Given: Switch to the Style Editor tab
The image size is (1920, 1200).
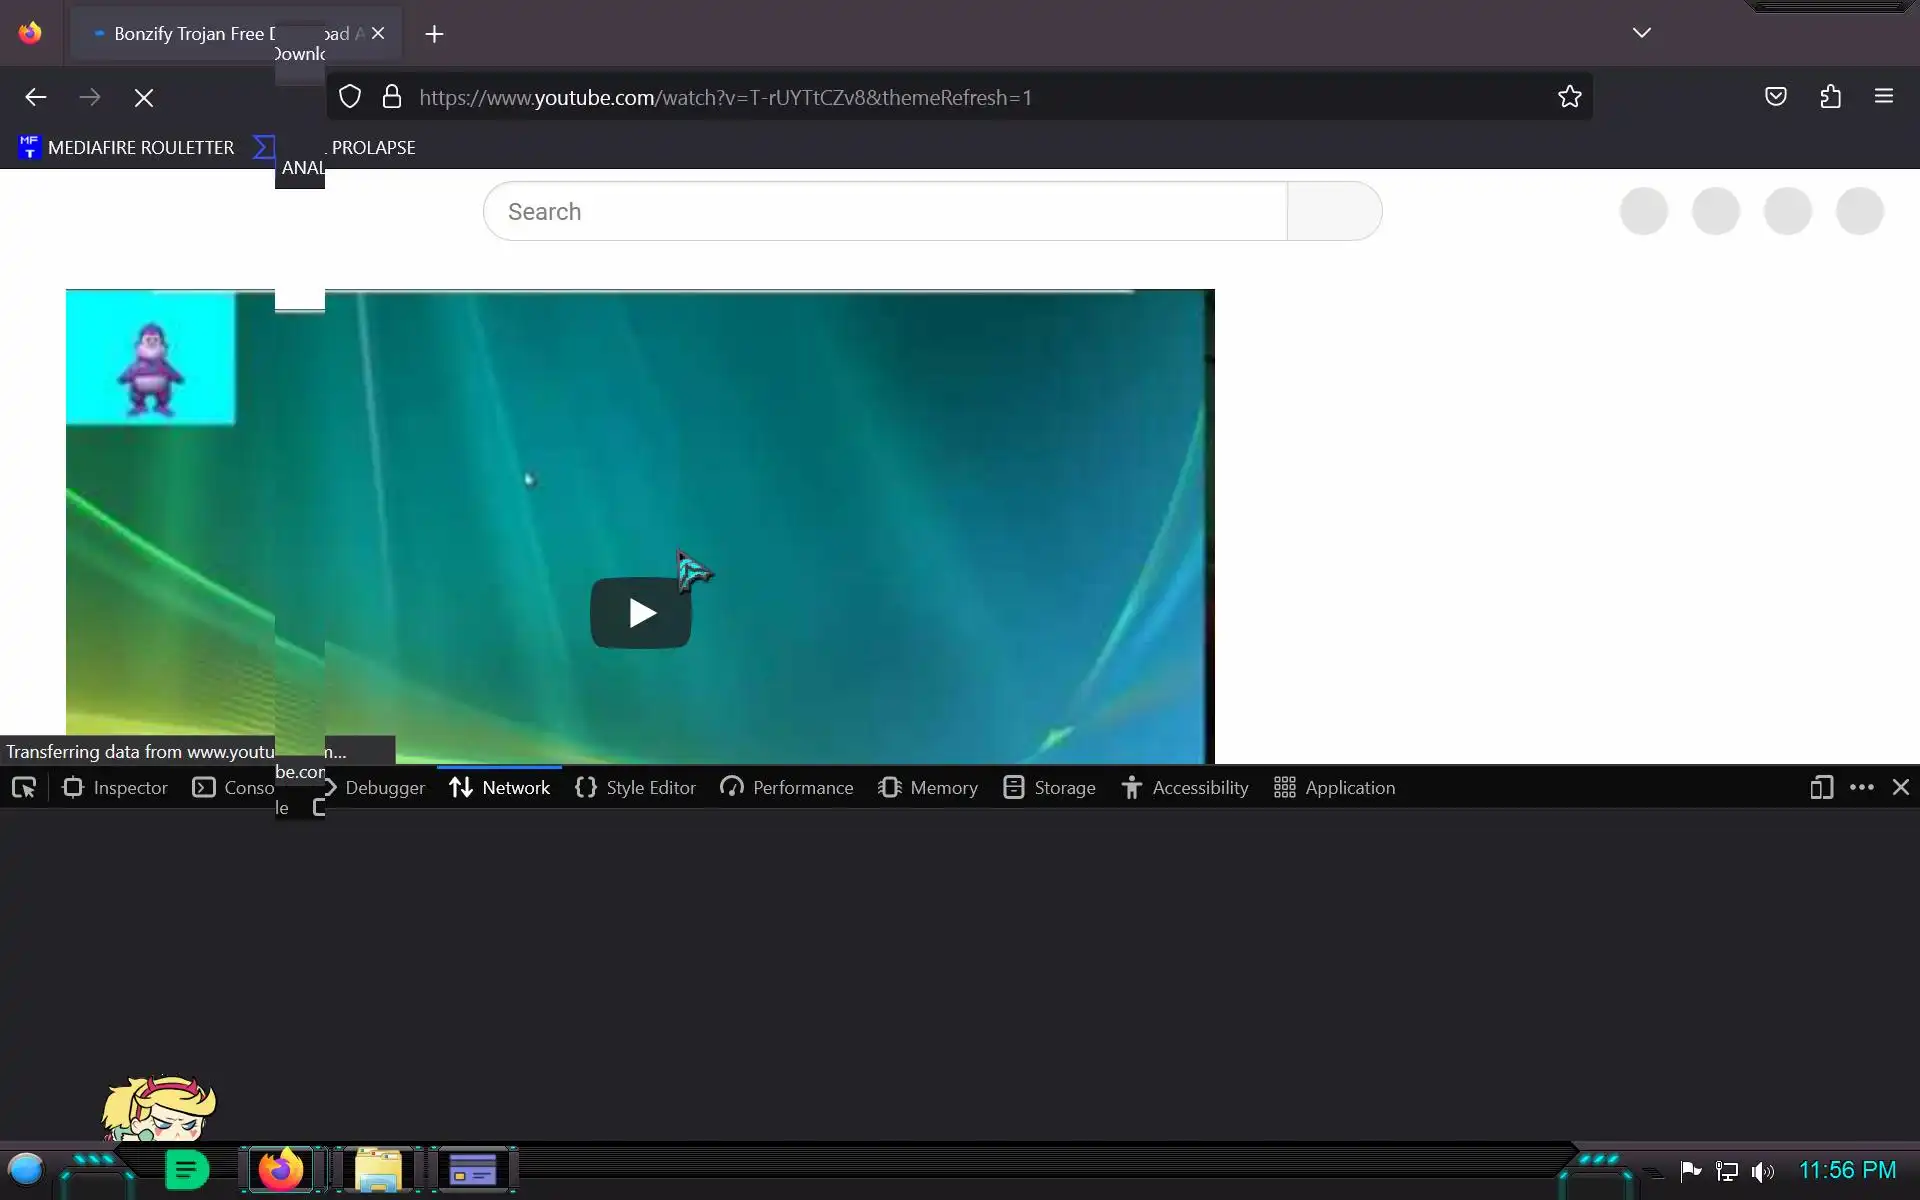Looking at the screenshot, I should [635, 788].
